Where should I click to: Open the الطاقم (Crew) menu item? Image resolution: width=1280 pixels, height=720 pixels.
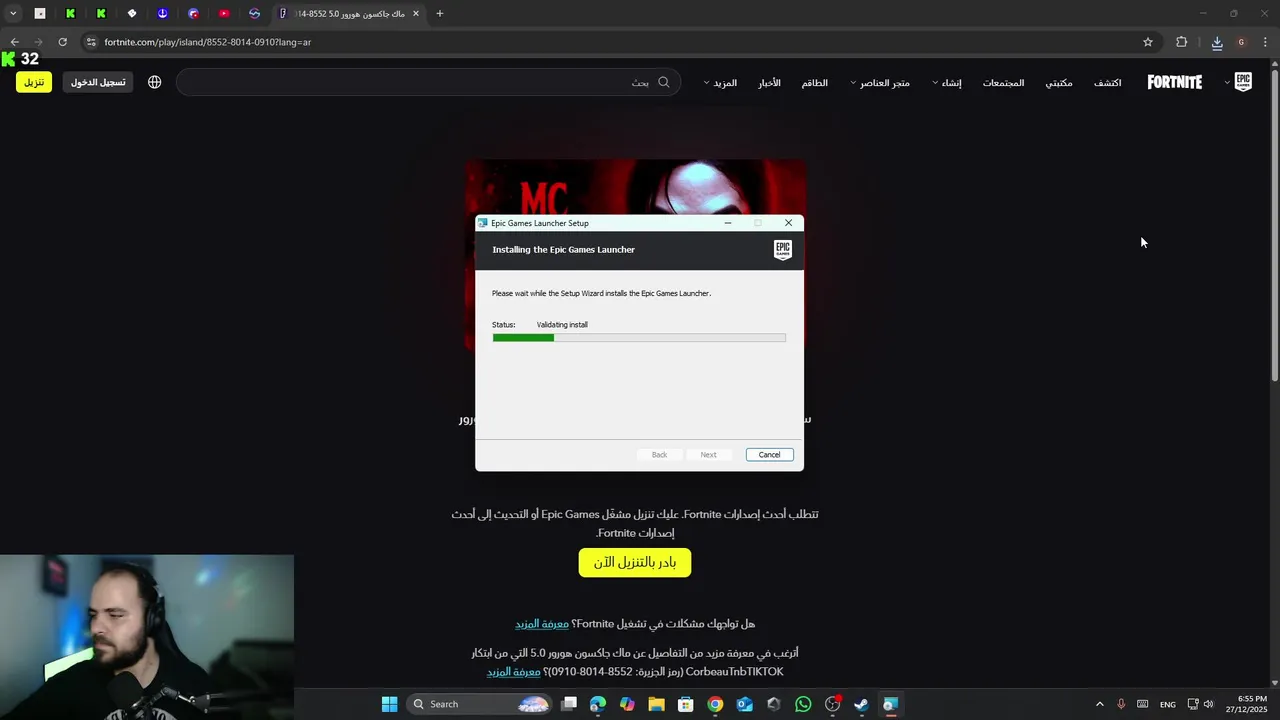[815, 83]
